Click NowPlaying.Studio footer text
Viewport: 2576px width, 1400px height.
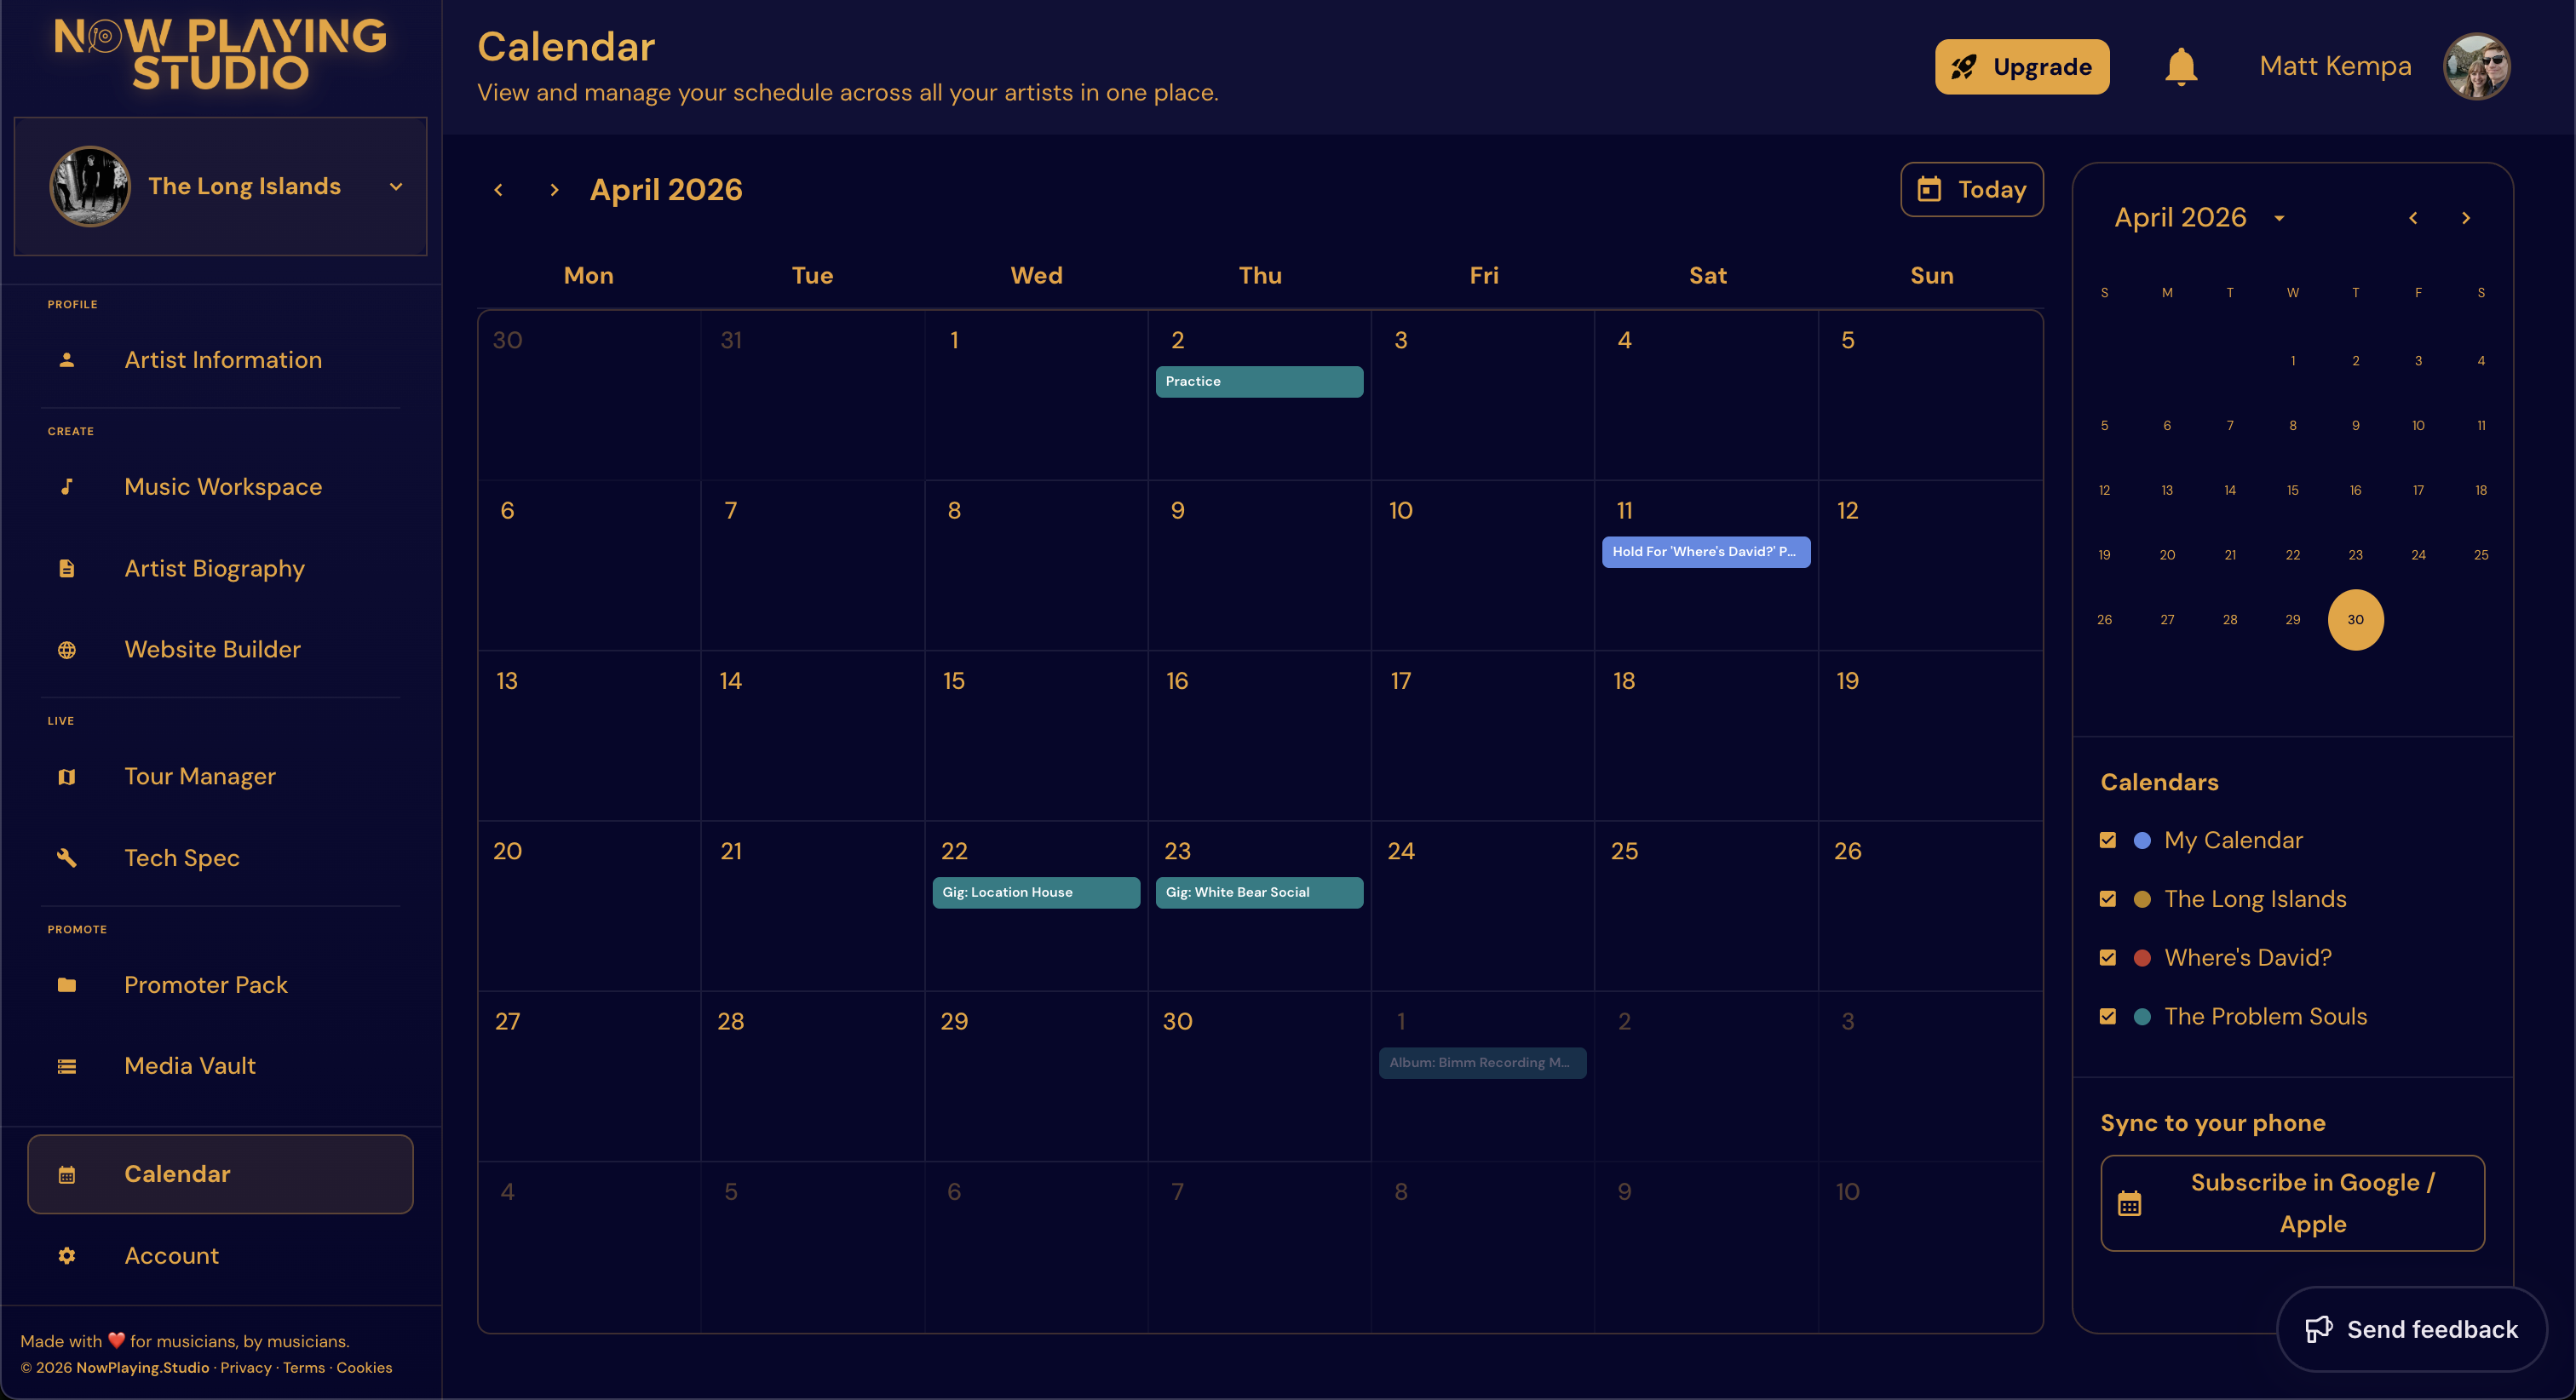pyautogui.click(x=142, y=1368)
